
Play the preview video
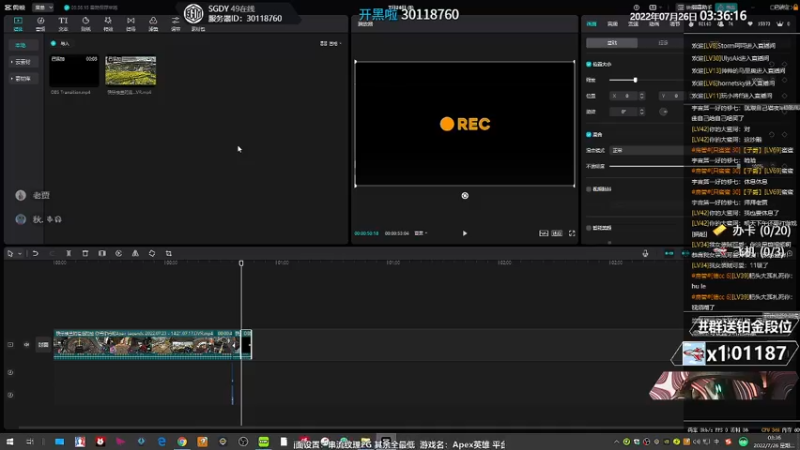pos(465,233)
